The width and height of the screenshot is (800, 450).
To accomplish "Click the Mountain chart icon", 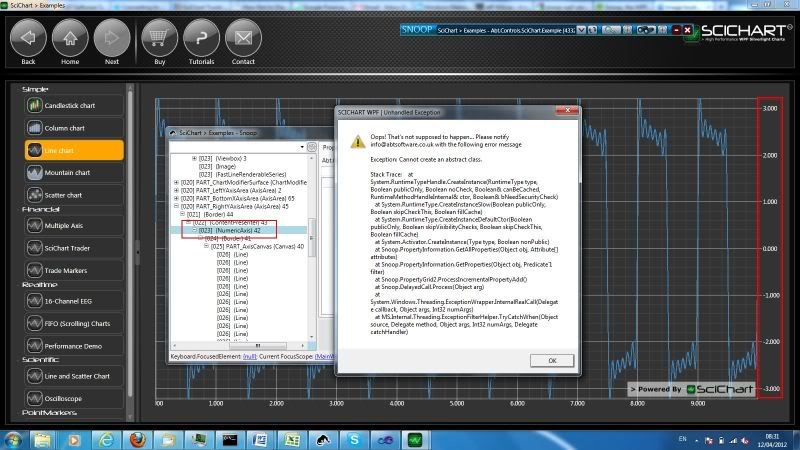I will click(x=35, y=173).
